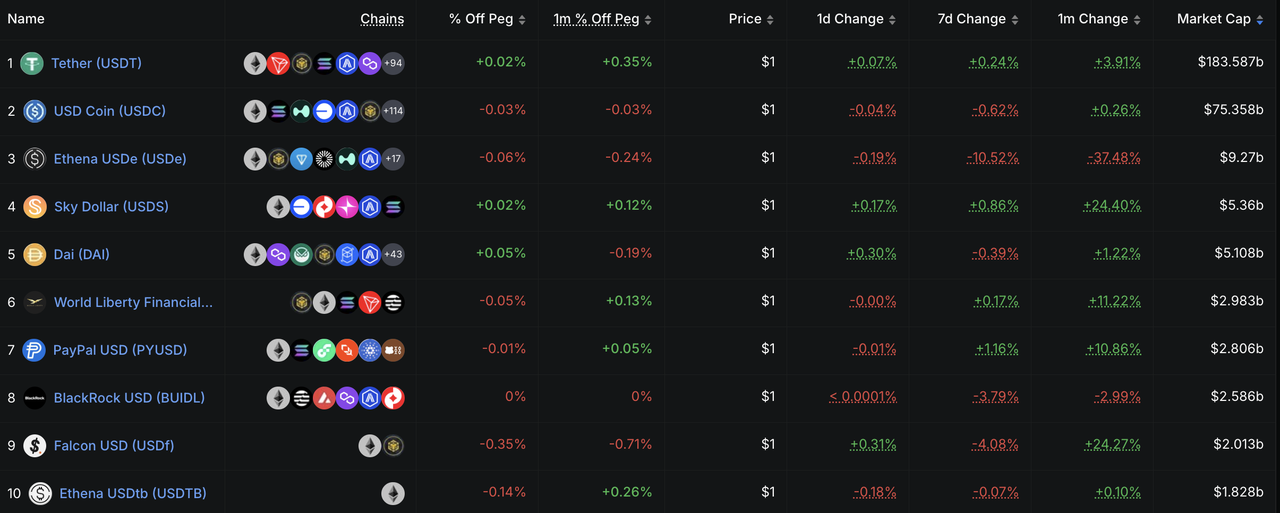Expand the +114 more chains badge for USD Coin

393,111
